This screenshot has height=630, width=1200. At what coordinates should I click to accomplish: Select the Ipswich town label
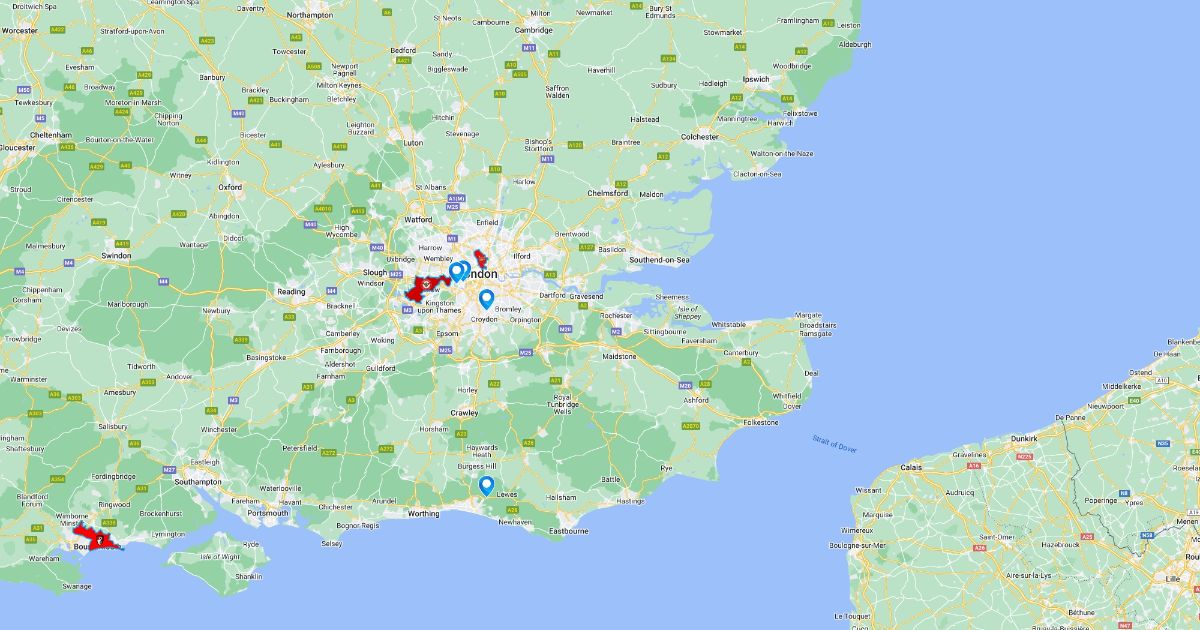[756, 78]
